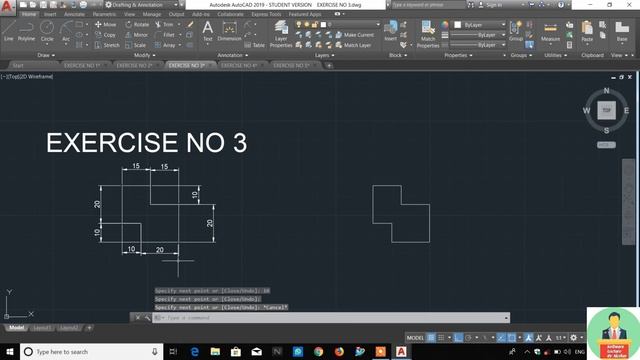Open the linetype ByLayer dropdown
The height and width of the screenshot is (360, 640).
coord(478,45)
